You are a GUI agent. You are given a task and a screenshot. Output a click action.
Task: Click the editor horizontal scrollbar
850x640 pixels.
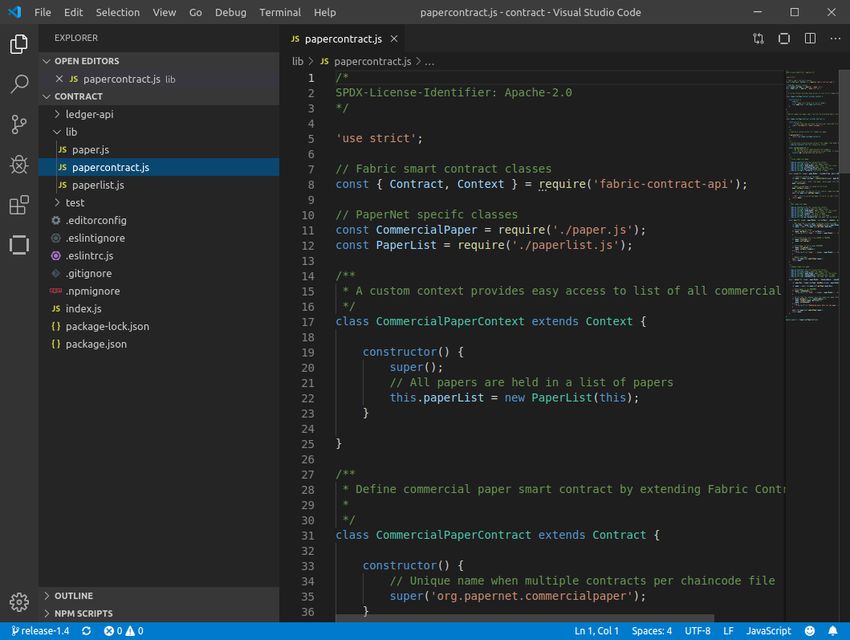pyautogui.click(x=524, y=618)
